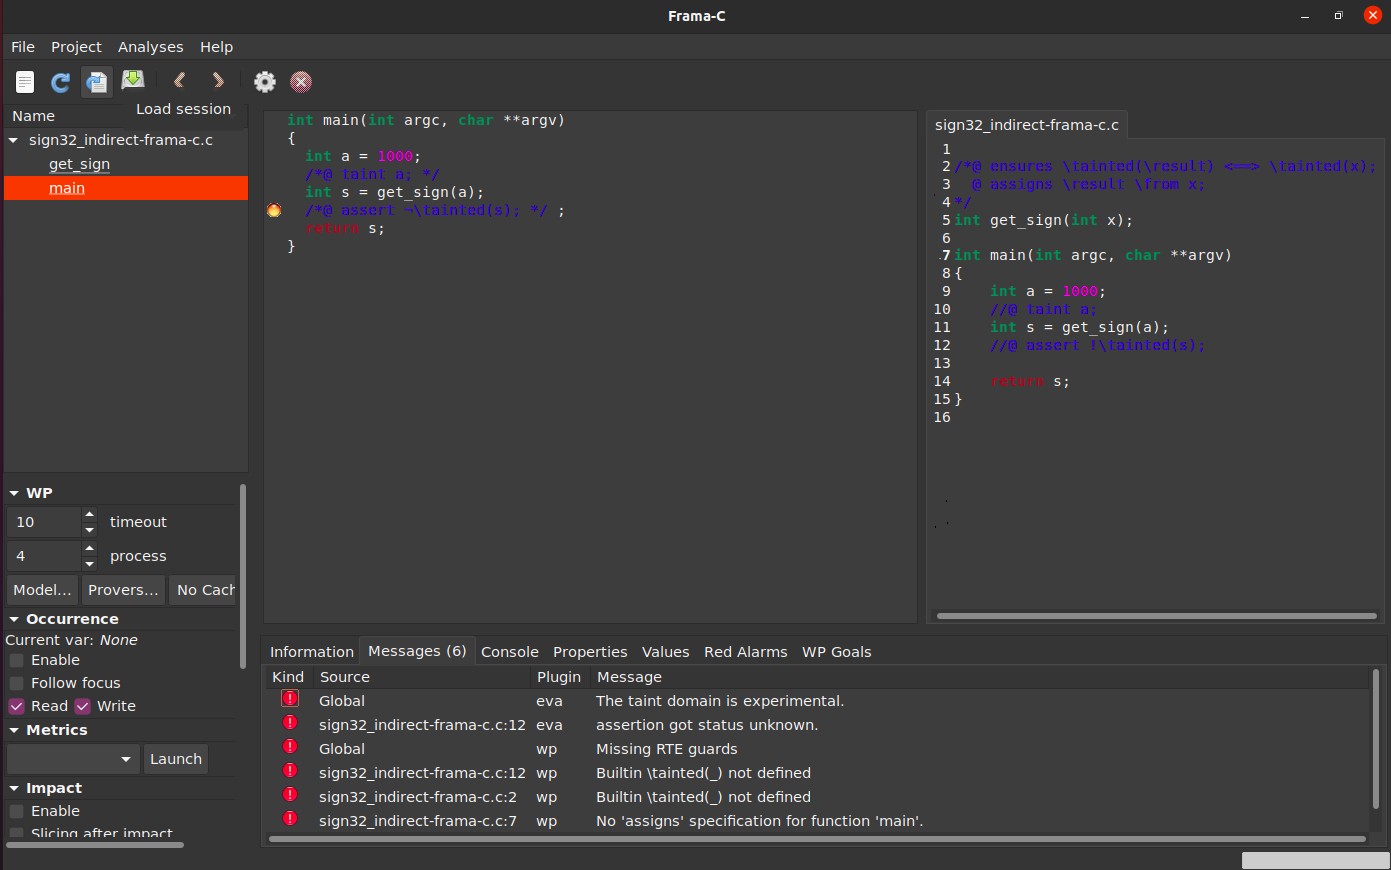Decrease the process count with down arrow
1391x870 pixels.
click(x=90, y=563)
